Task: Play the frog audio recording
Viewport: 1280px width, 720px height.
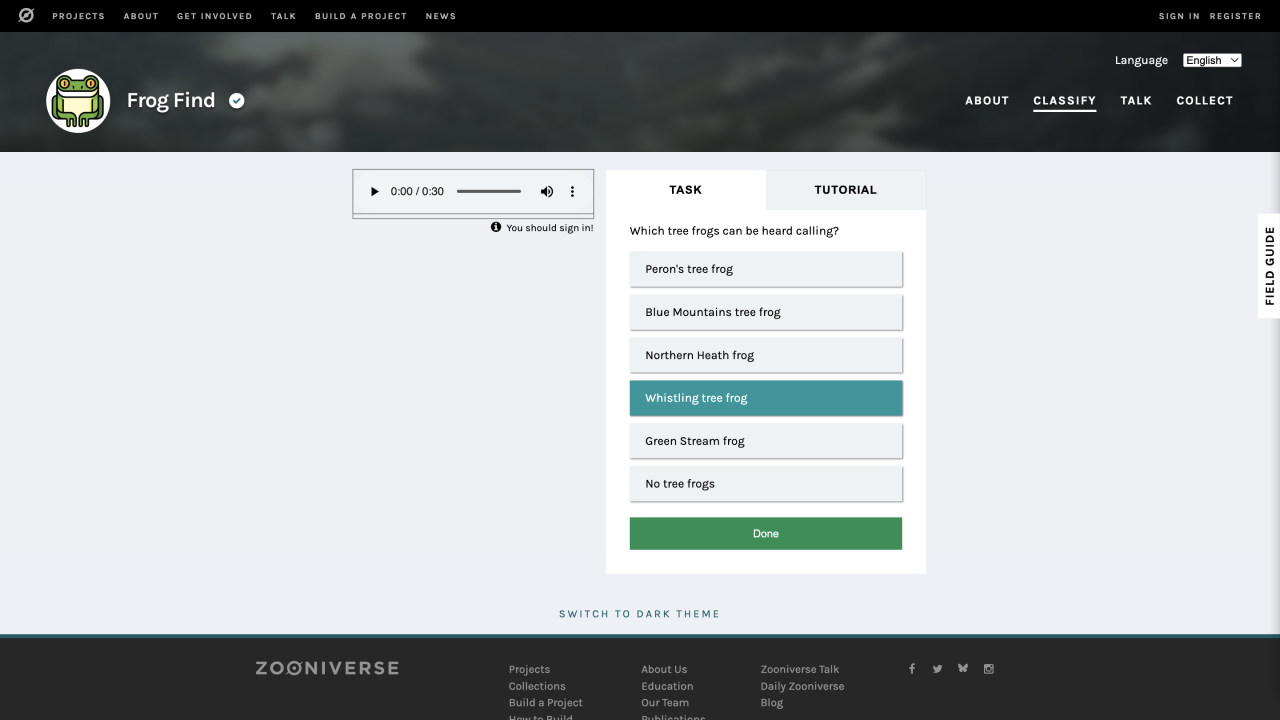Action: click(x=375, y=191)
